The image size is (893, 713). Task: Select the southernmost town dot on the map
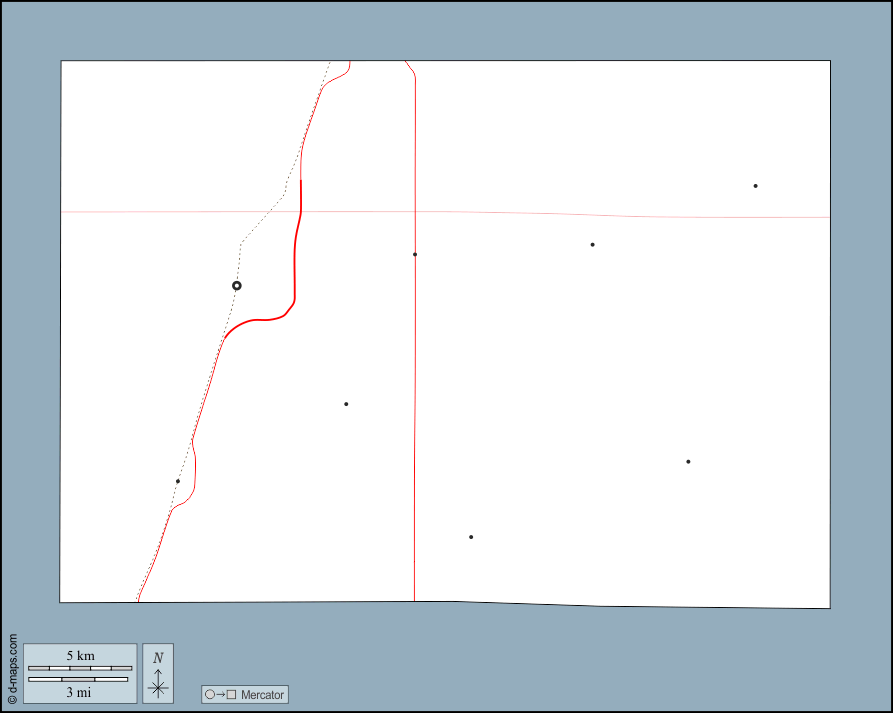(x=471, y=537)
